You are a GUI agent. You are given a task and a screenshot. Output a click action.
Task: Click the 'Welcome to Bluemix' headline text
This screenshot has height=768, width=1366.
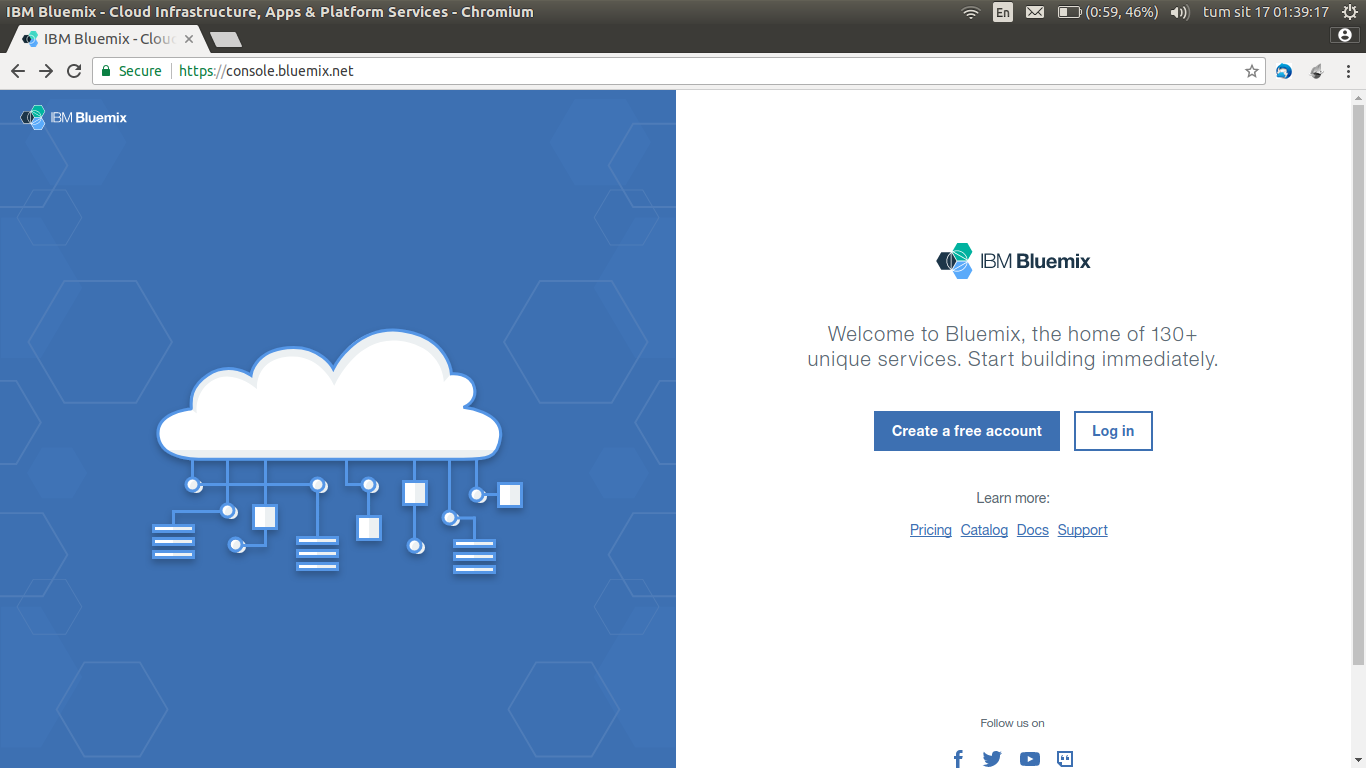point(1013,346)
